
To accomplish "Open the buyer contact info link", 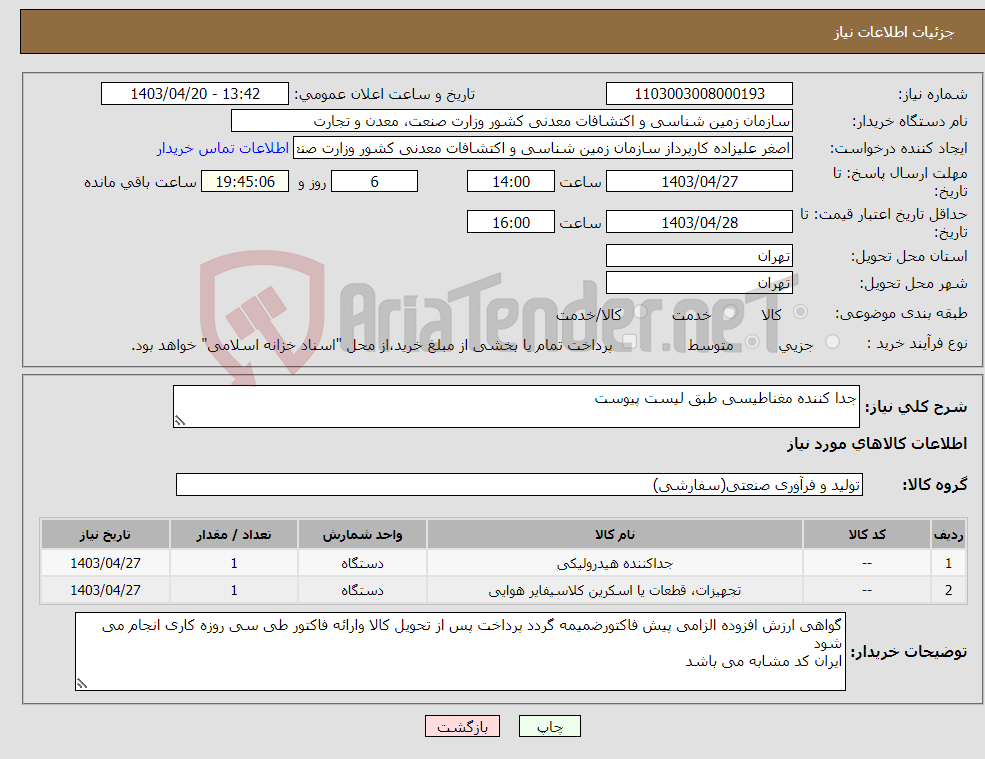I will 223,148.
